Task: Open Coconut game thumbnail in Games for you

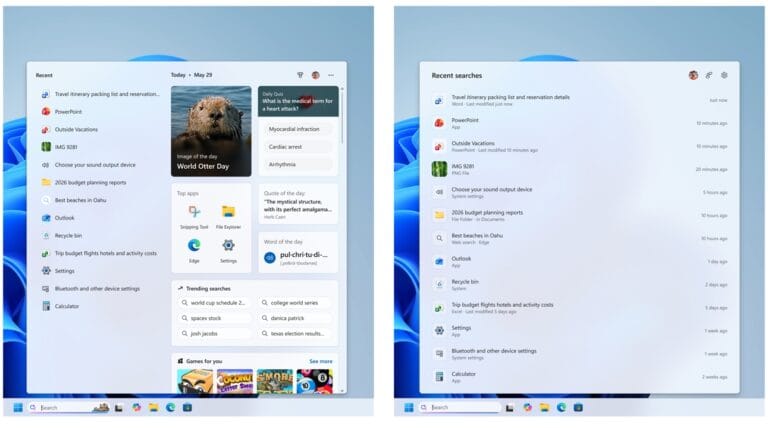Action: pyautogui.click(x=235, y=381)
